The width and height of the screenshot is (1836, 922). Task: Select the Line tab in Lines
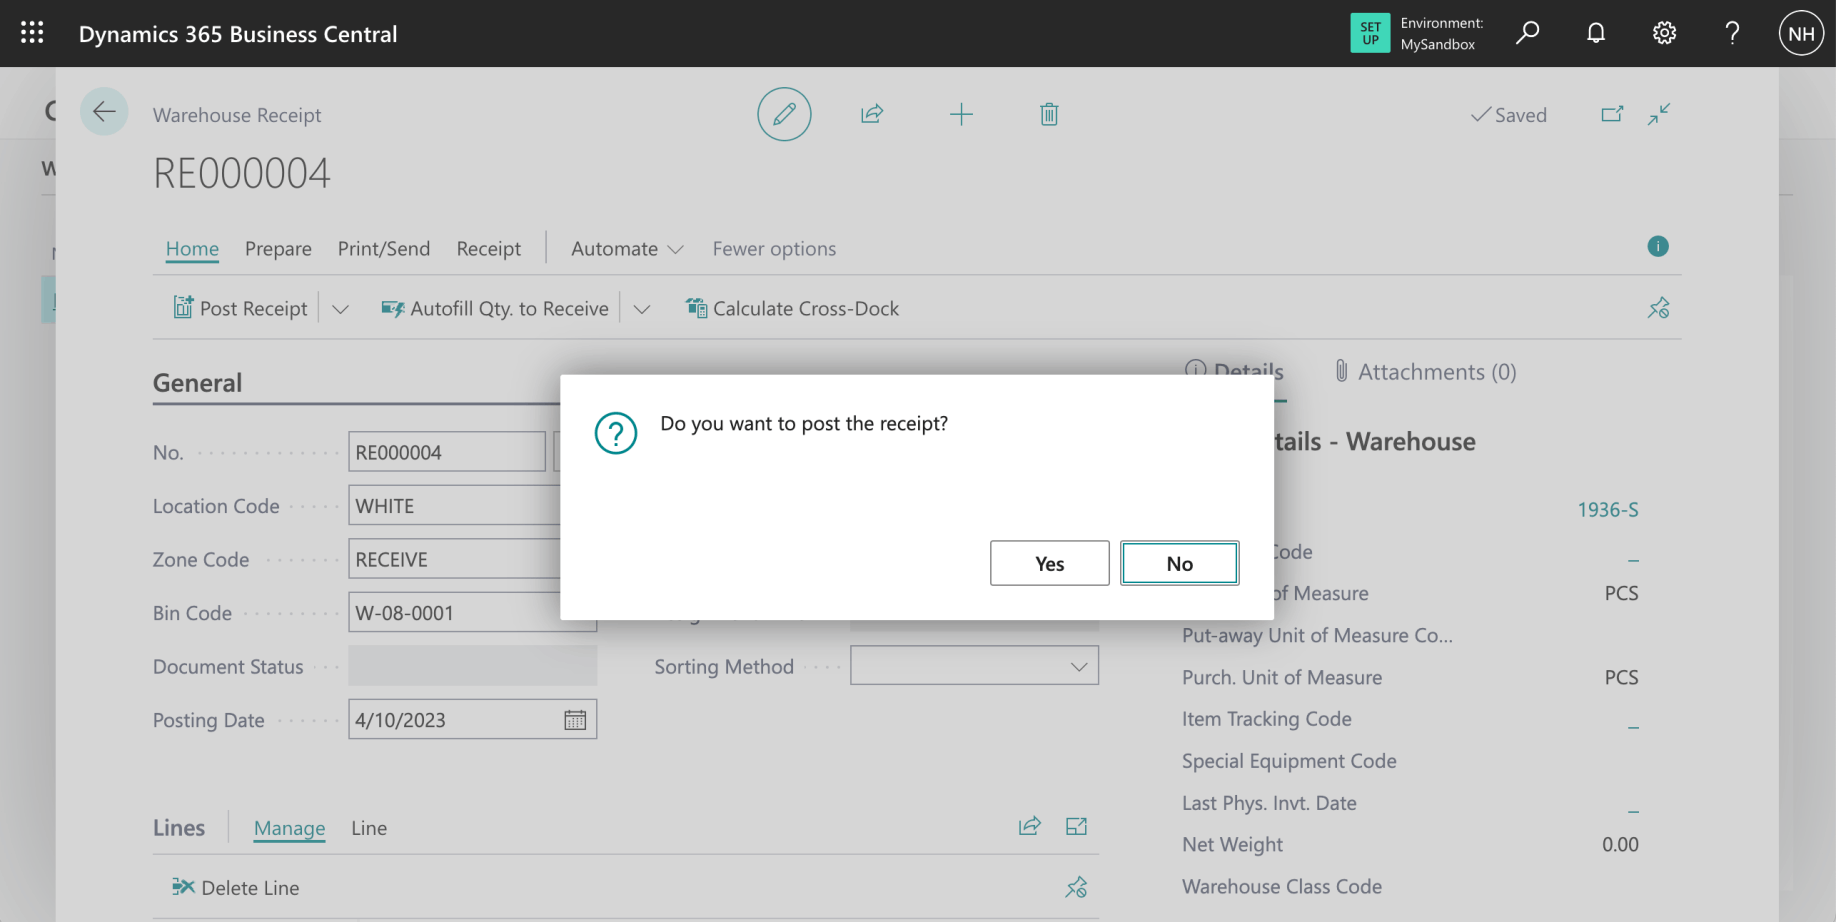(369, 828)
